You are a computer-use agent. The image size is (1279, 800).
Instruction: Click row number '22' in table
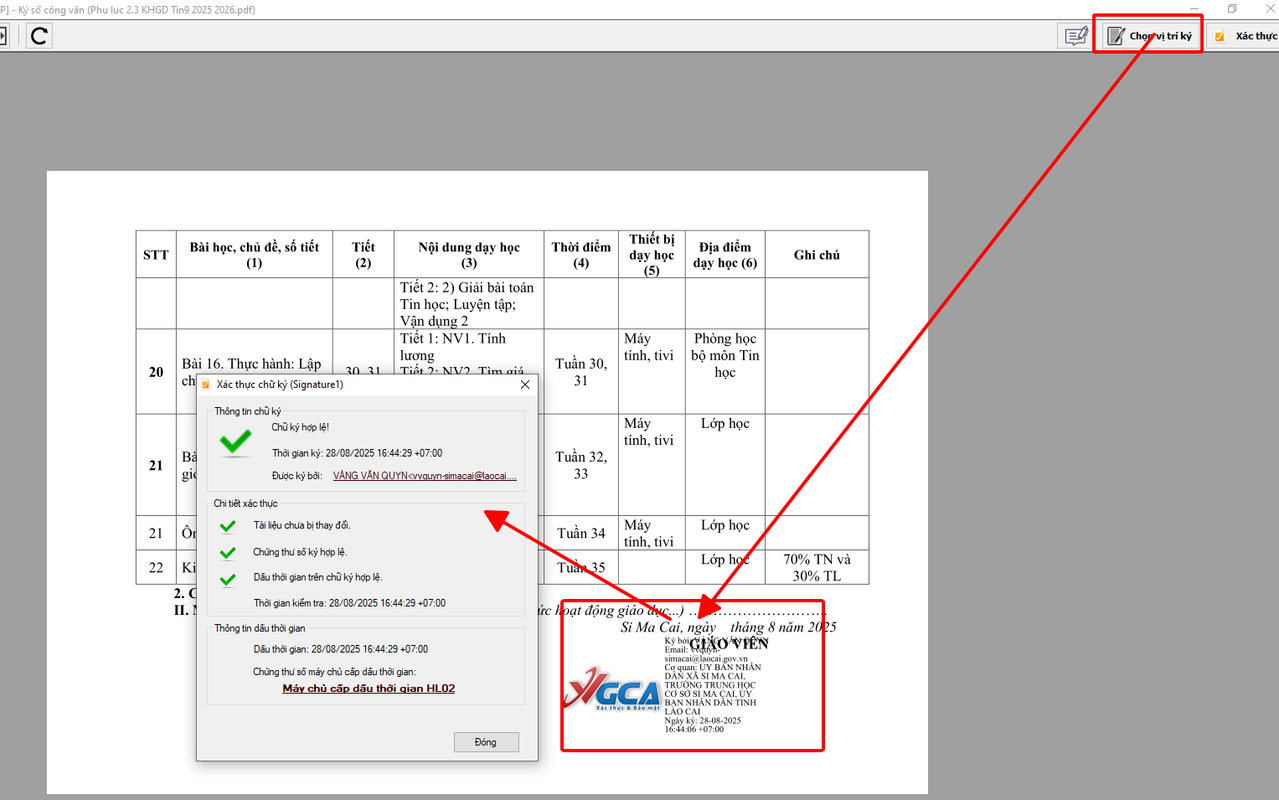coord(156,567)
